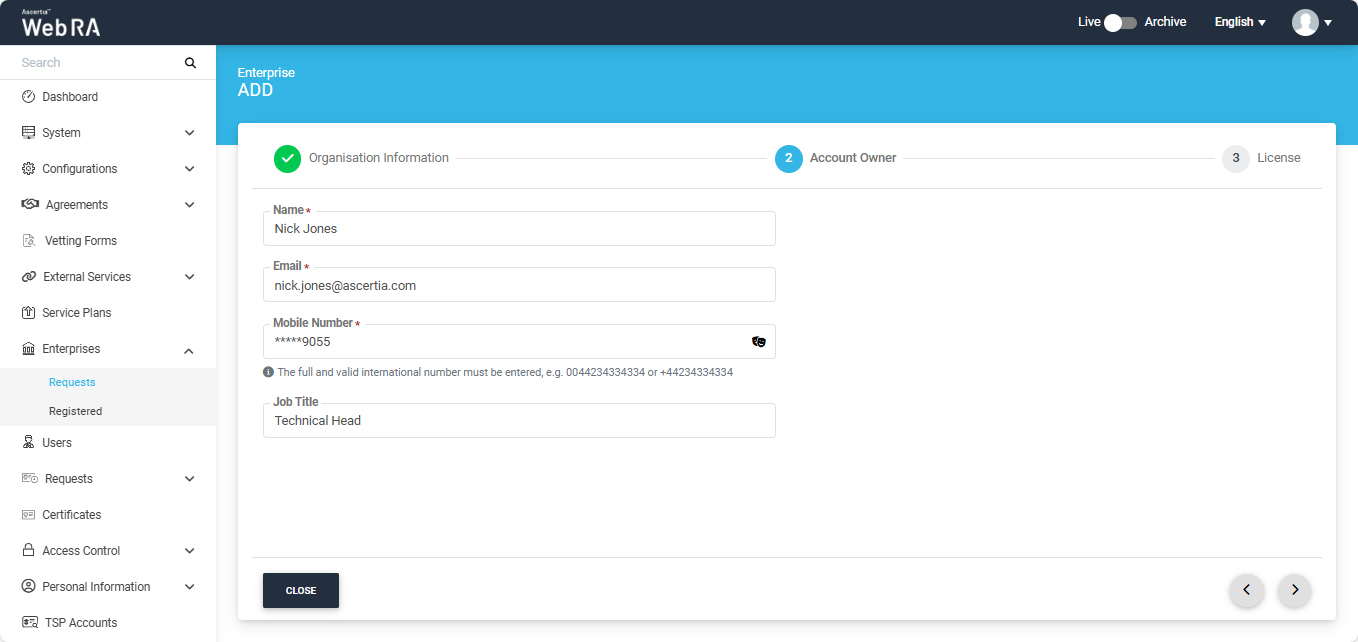
Task: Click the Name input field
Action: pos(519,229)
